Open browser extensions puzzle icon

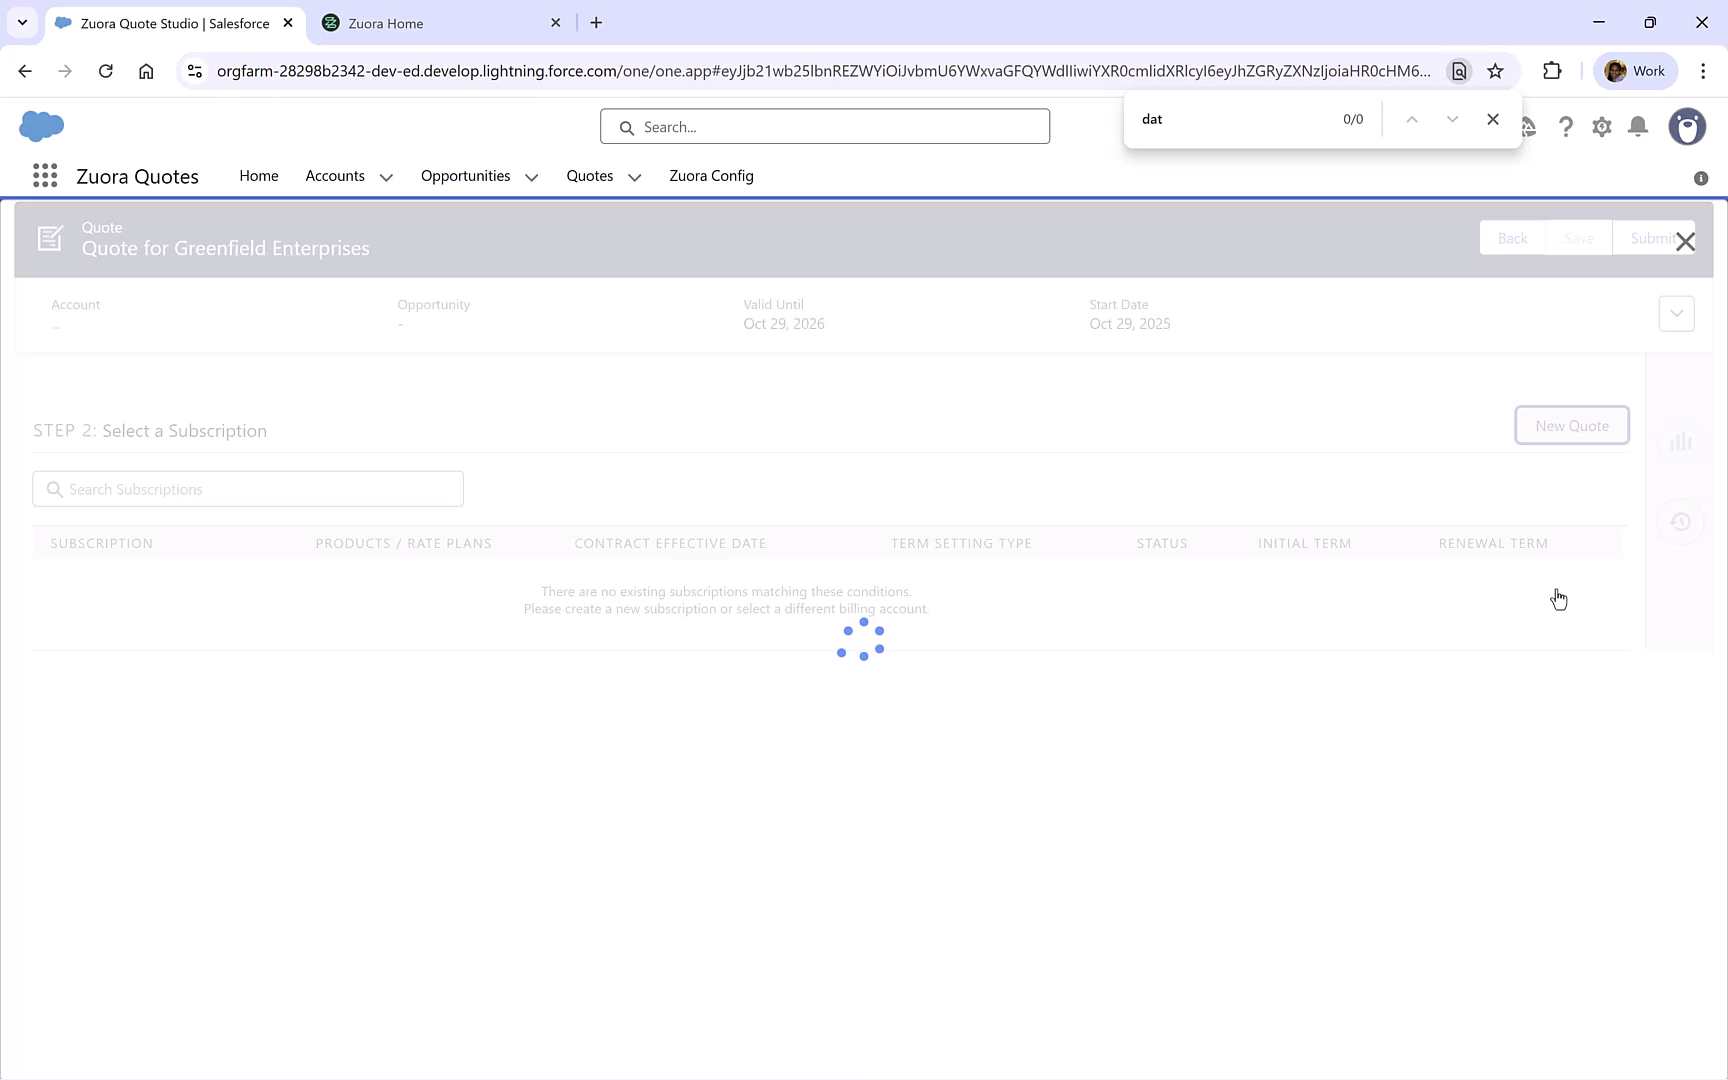click(1552, 70)
